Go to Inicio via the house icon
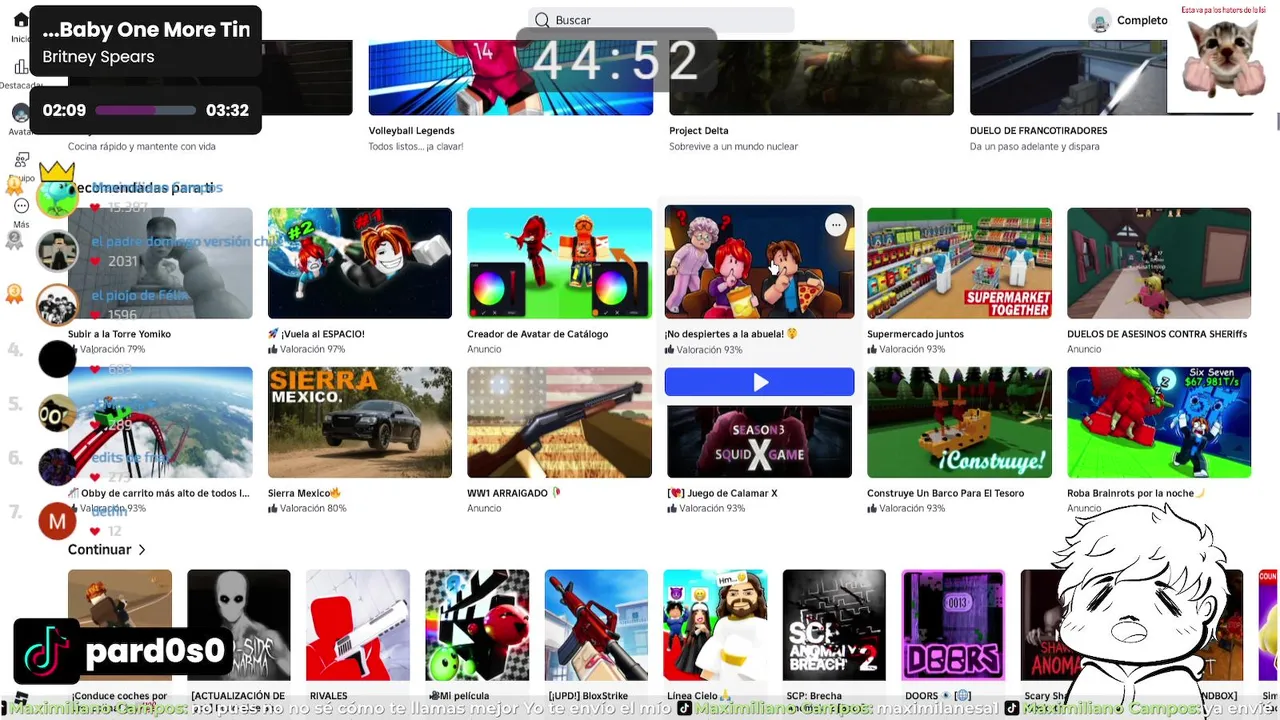The image size is (1280, 720). pyautogui.click(x=20, y=21)
